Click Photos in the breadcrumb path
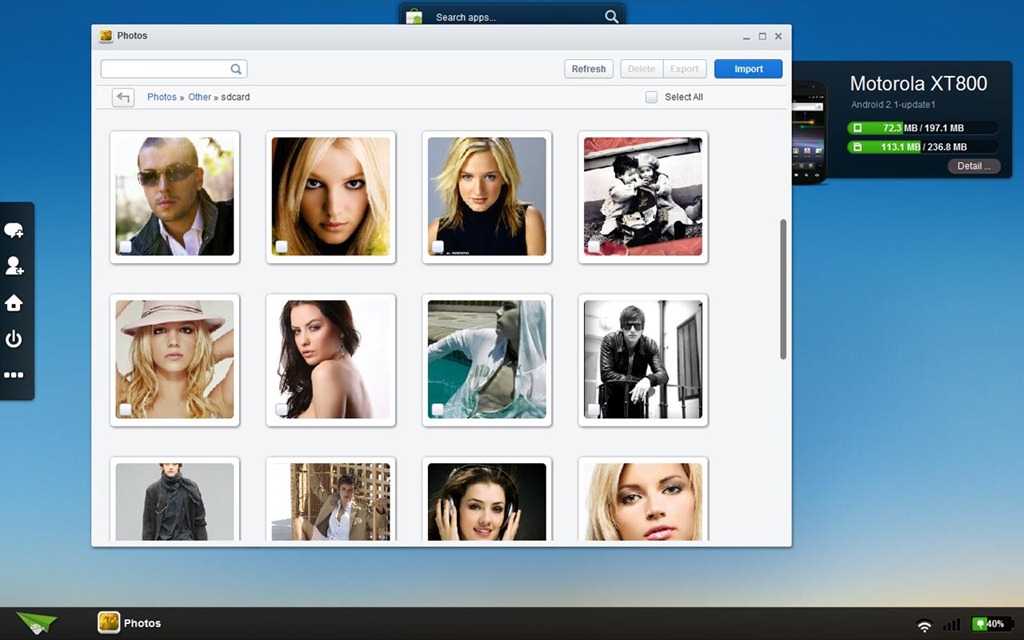 [x=161, y=97]
